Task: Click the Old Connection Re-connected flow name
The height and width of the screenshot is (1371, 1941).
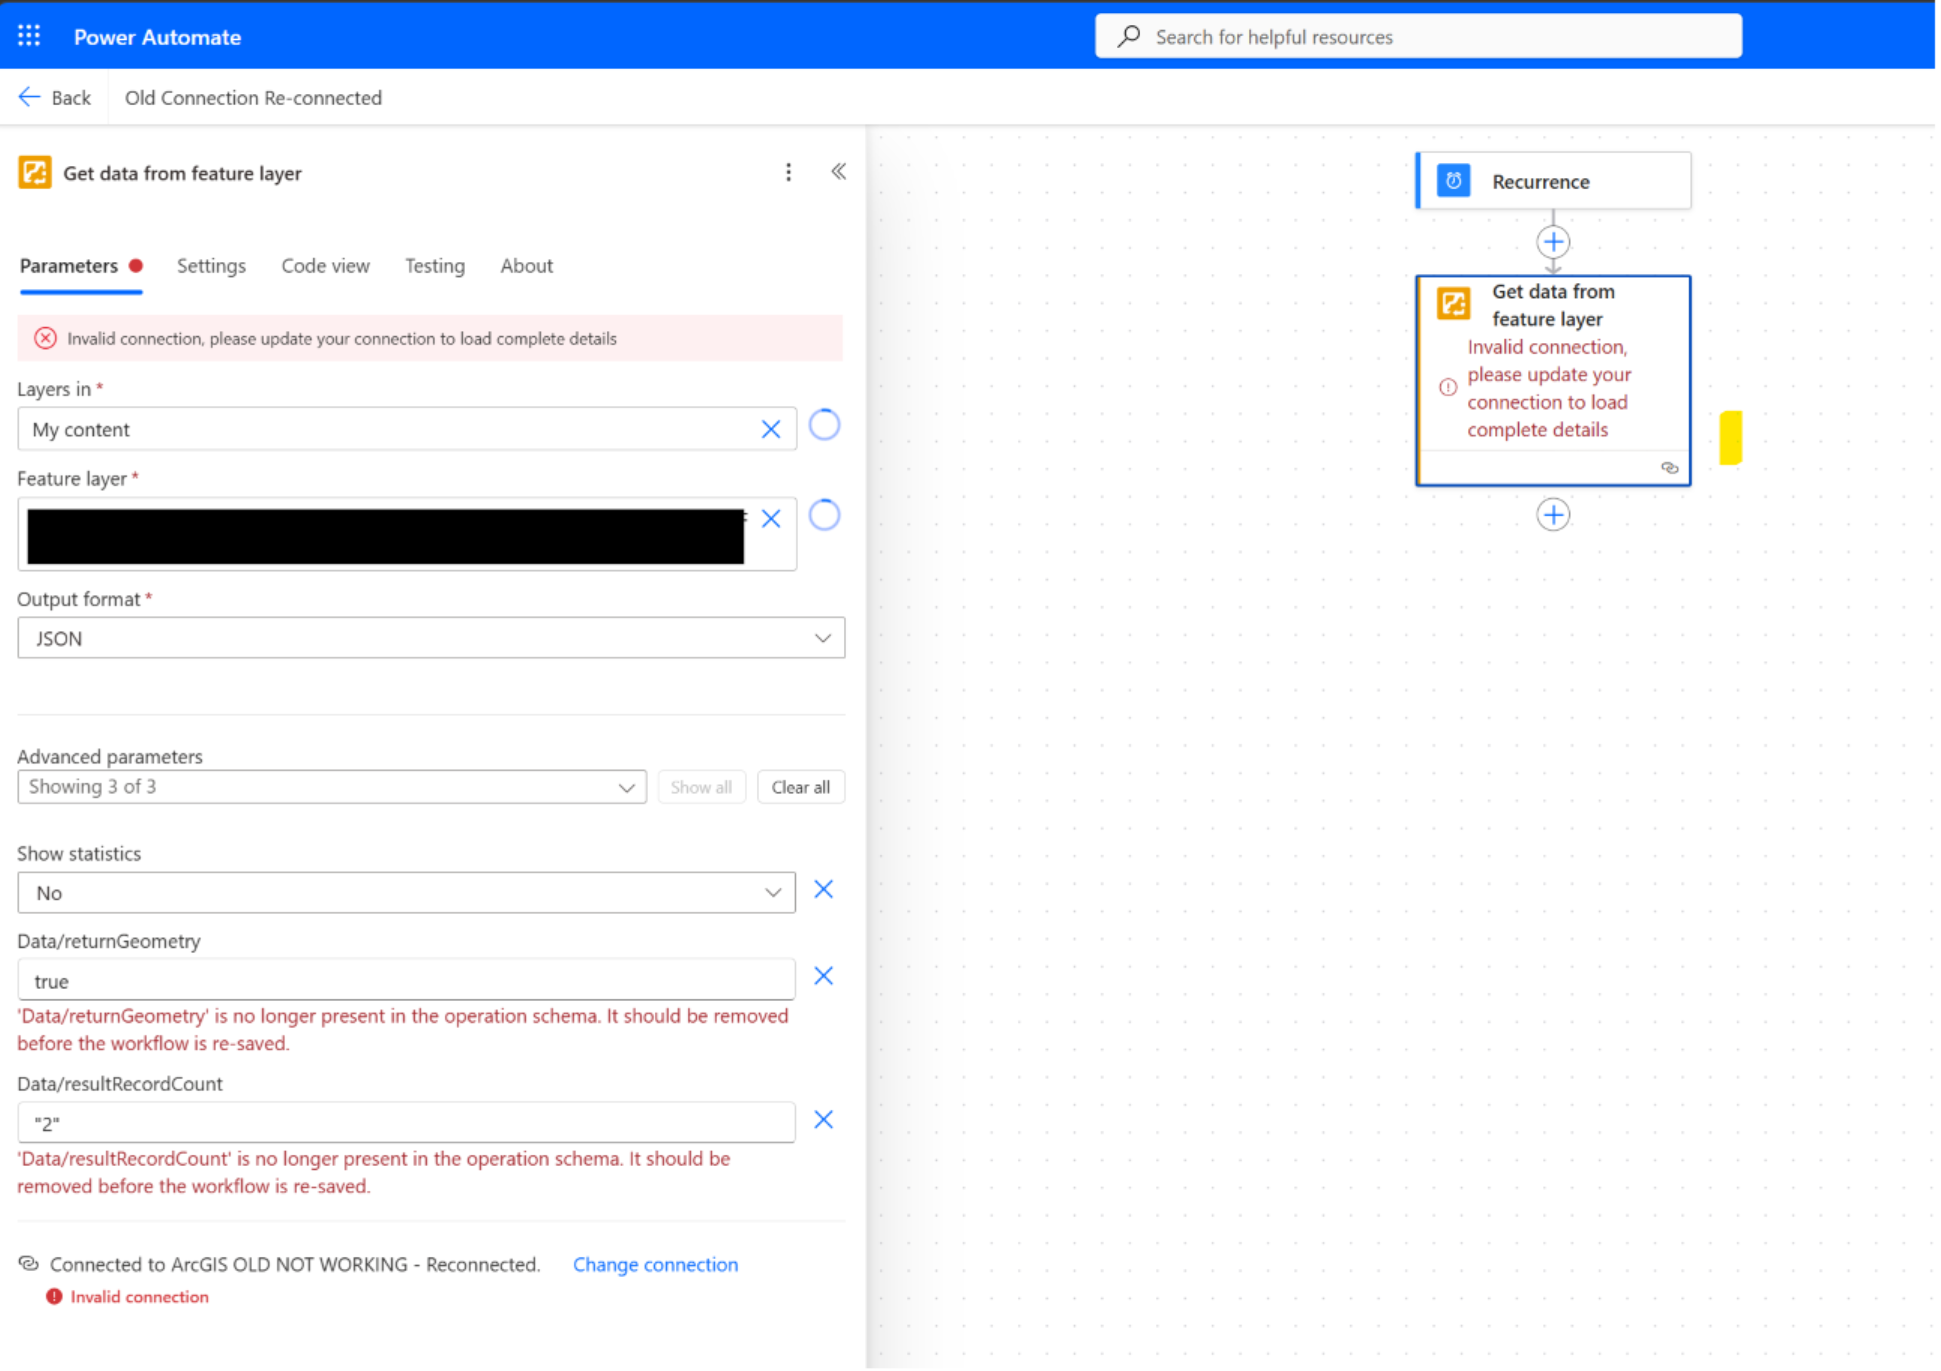Action: point(253,97)
